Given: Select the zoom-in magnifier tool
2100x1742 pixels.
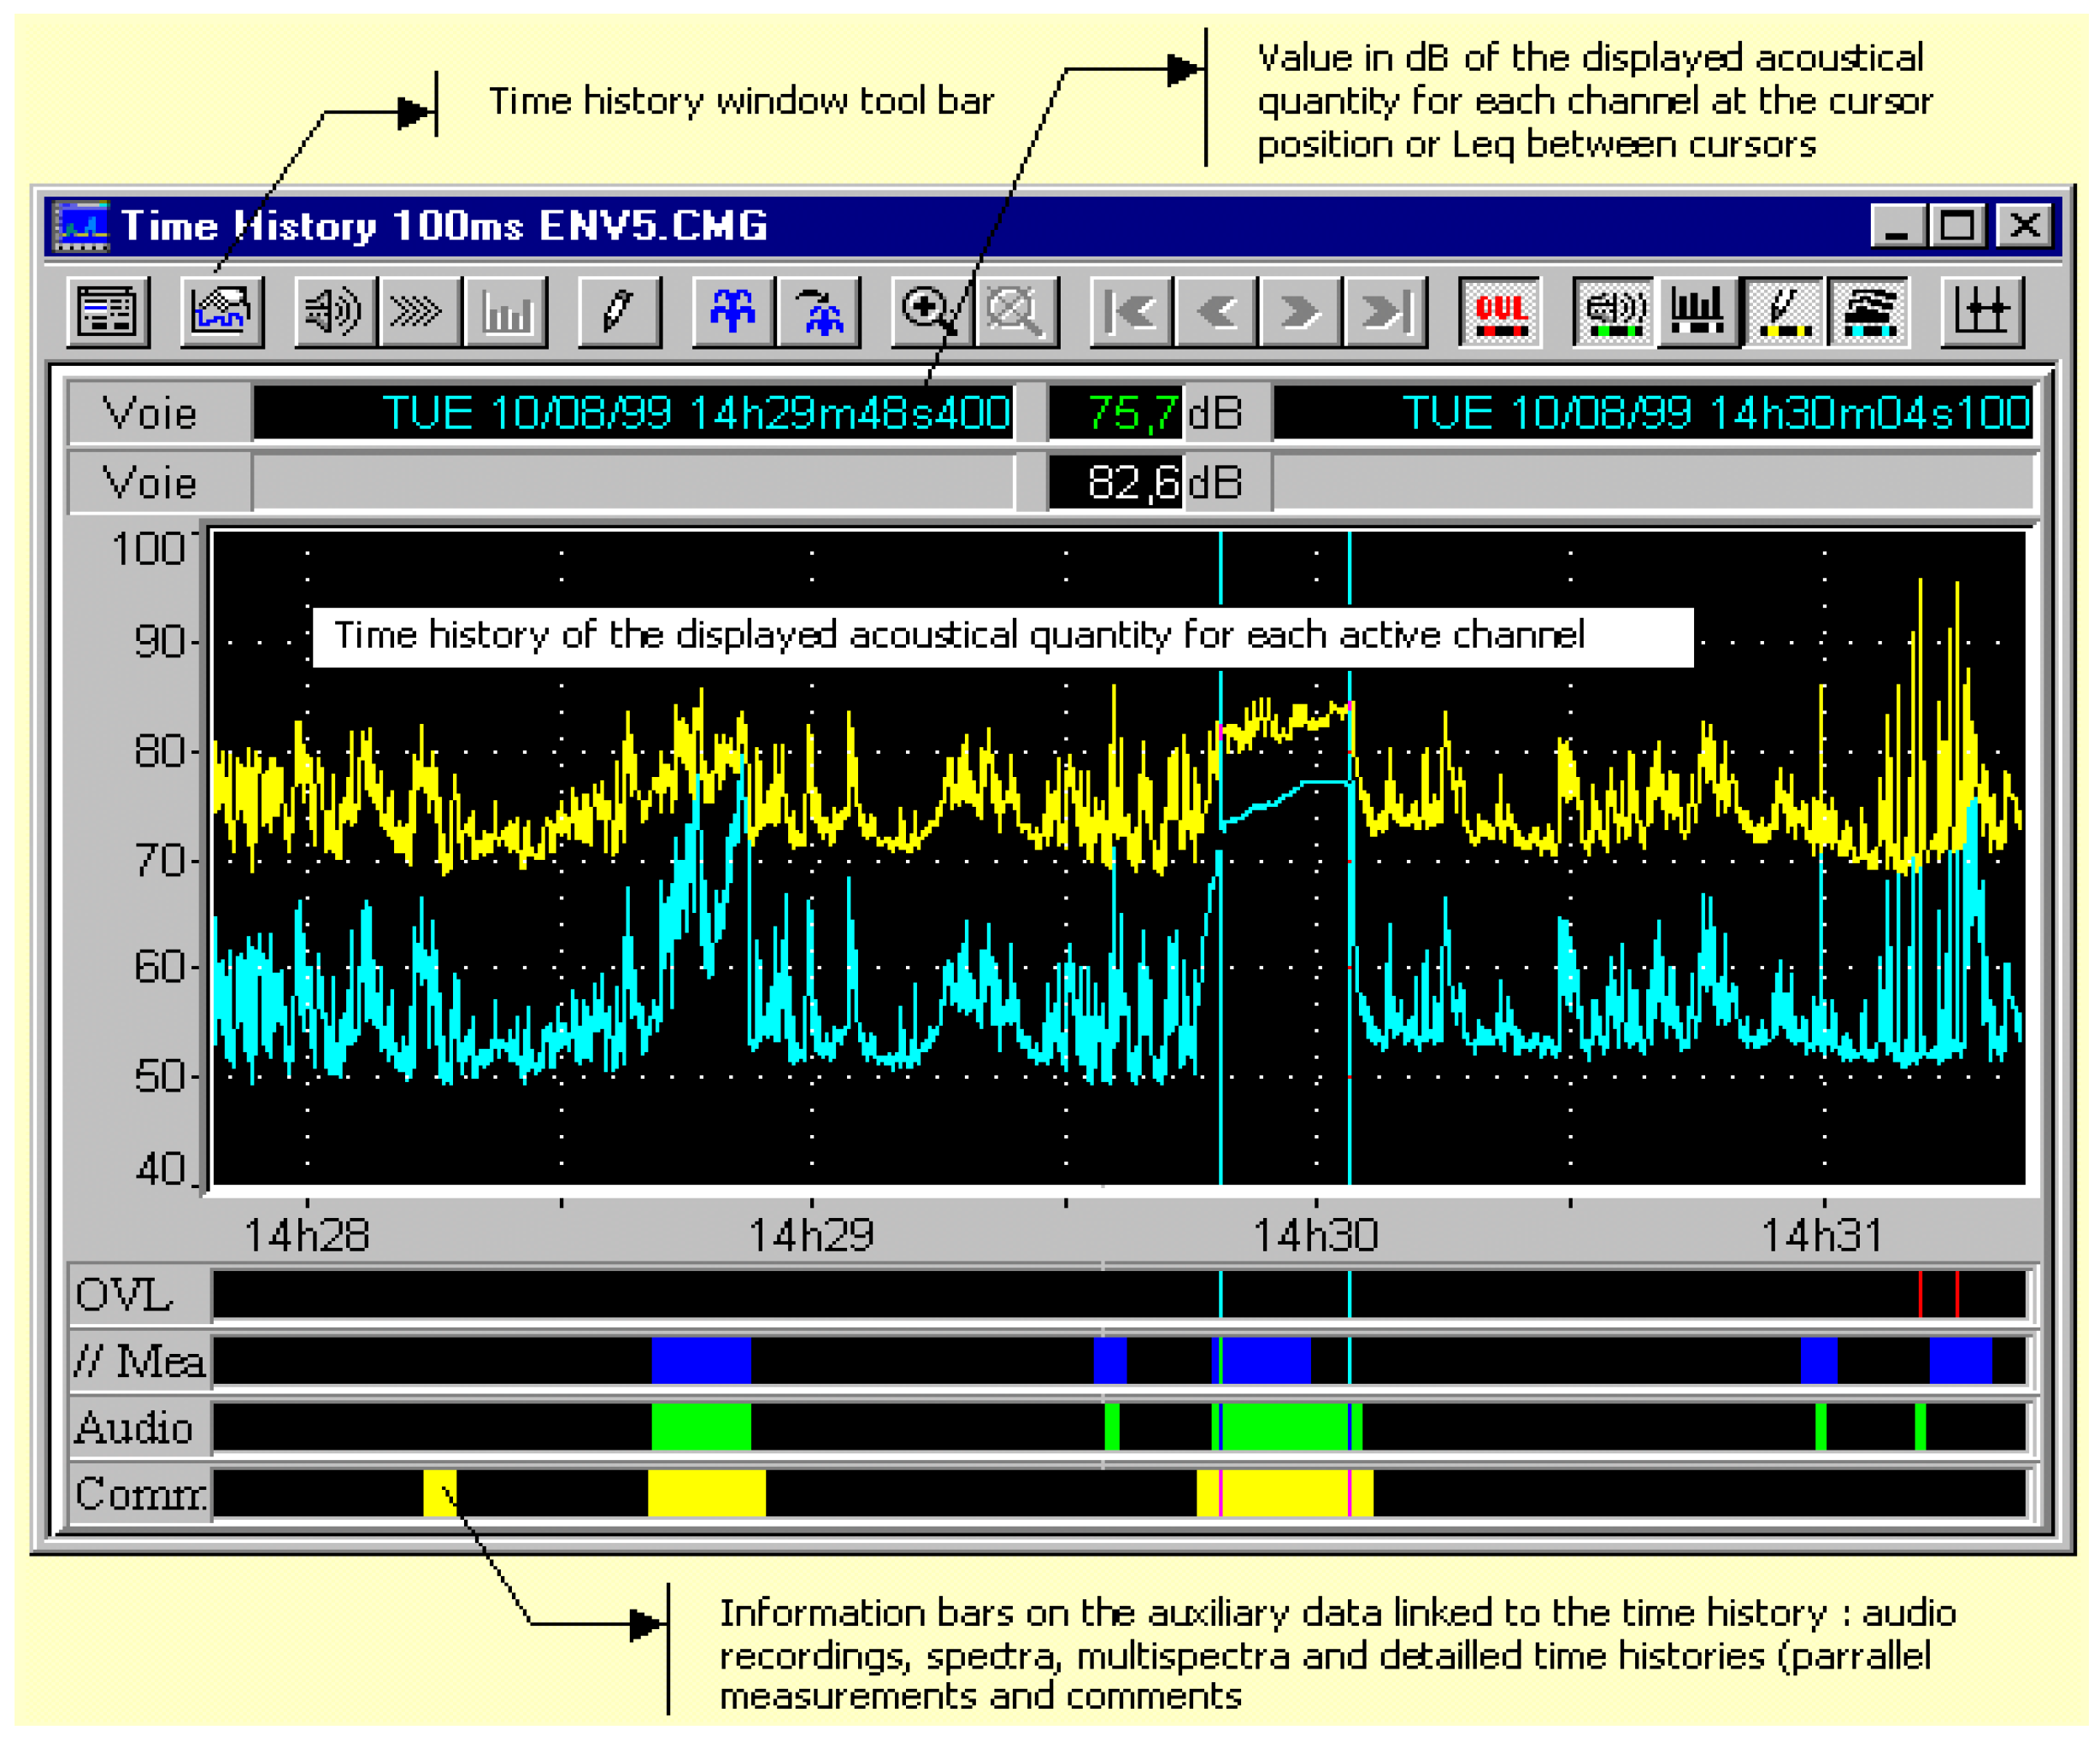Looking at the screenshot, I should (928, 311).
